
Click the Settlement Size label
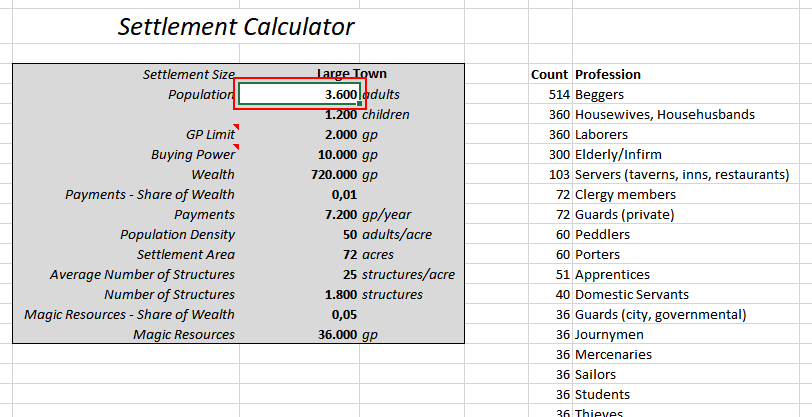point(189,75)
